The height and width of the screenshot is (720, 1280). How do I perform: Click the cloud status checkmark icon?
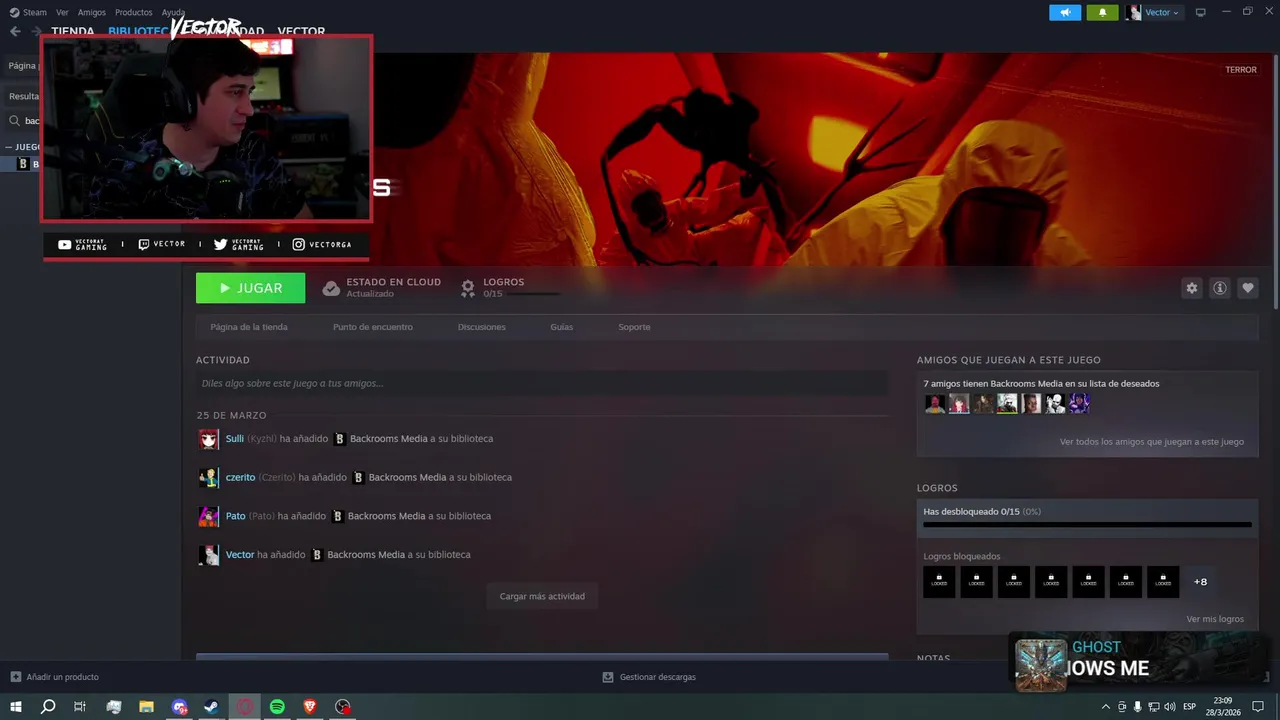point(330,288)
